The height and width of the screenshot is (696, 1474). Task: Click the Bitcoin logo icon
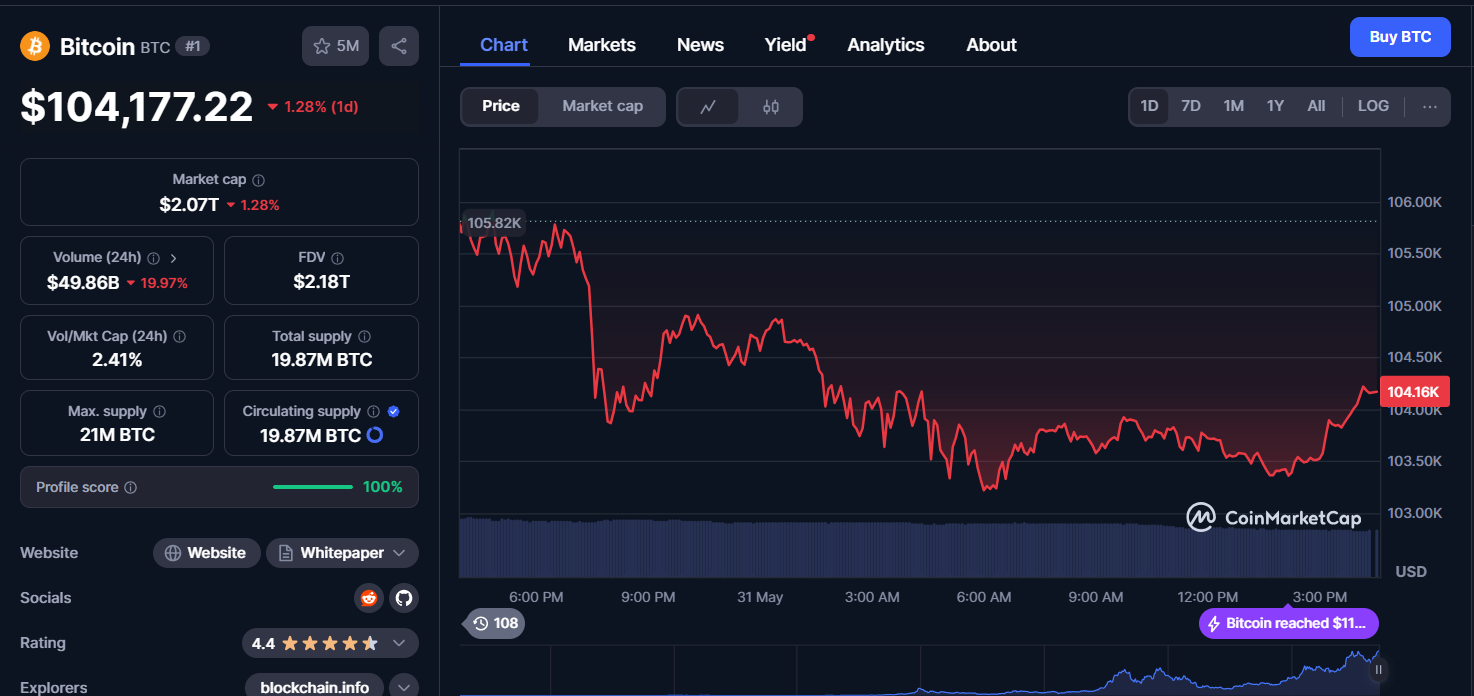(35, 46)
